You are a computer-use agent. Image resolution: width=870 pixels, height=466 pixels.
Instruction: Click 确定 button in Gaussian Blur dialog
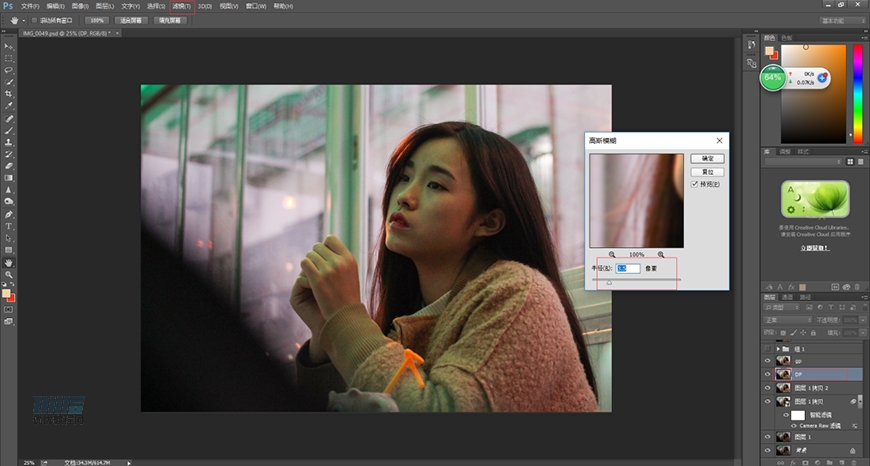pyautogui.click(x=708, y=158)
